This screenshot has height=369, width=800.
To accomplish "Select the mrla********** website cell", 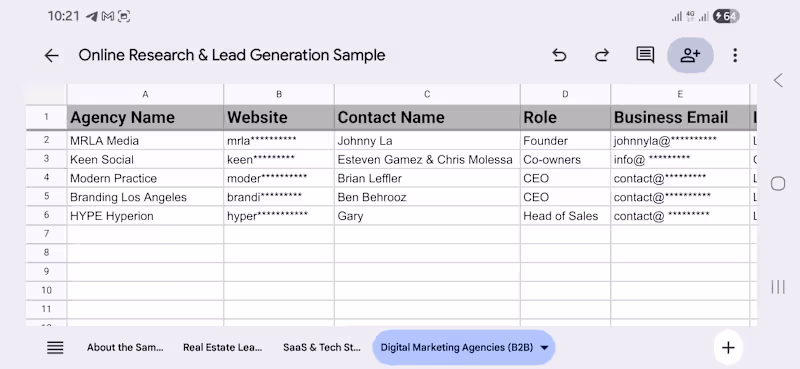I will pos(279,140).
